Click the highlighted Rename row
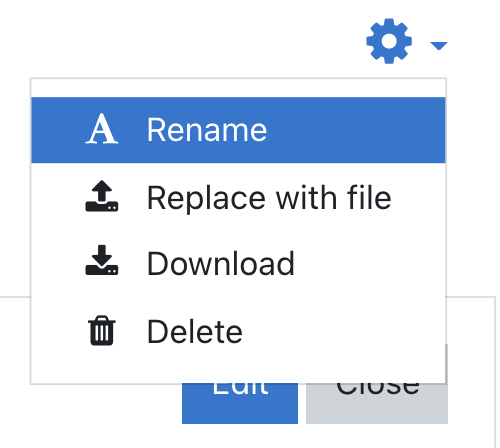The width and height of the screenshot is (500, 448). coord(238,130)
